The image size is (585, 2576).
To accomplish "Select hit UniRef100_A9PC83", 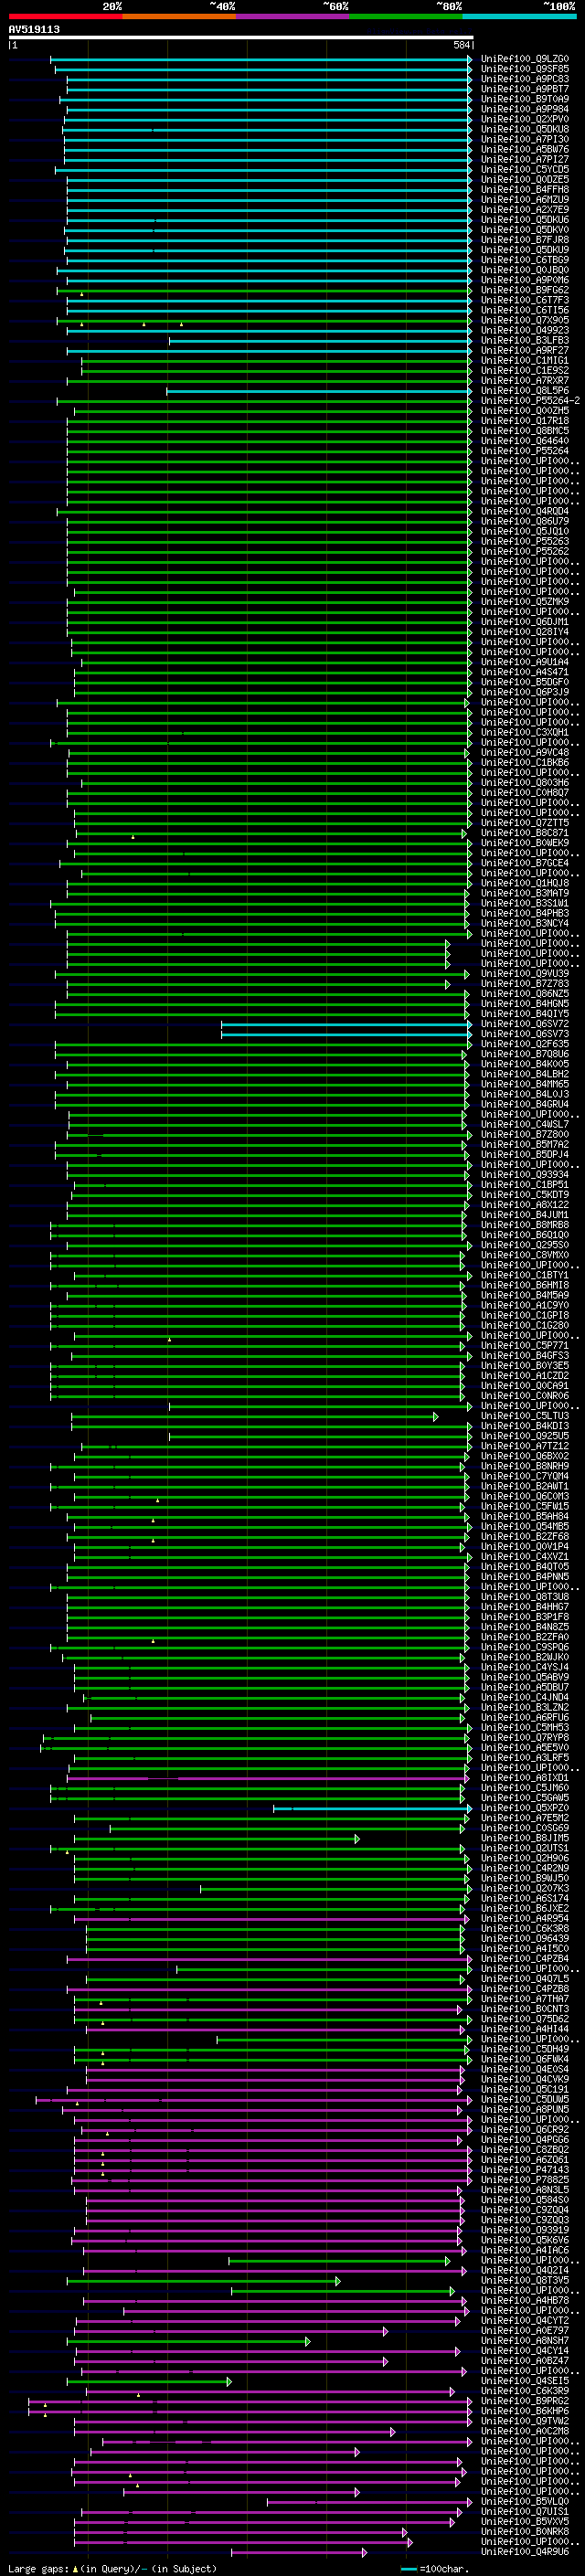I will [x=524, y=79].
